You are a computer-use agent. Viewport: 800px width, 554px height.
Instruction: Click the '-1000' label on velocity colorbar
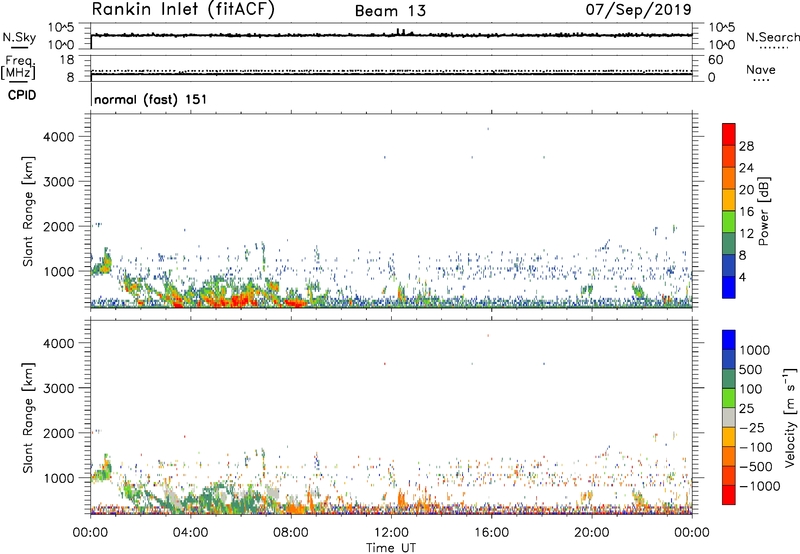(x=760, y=486)
